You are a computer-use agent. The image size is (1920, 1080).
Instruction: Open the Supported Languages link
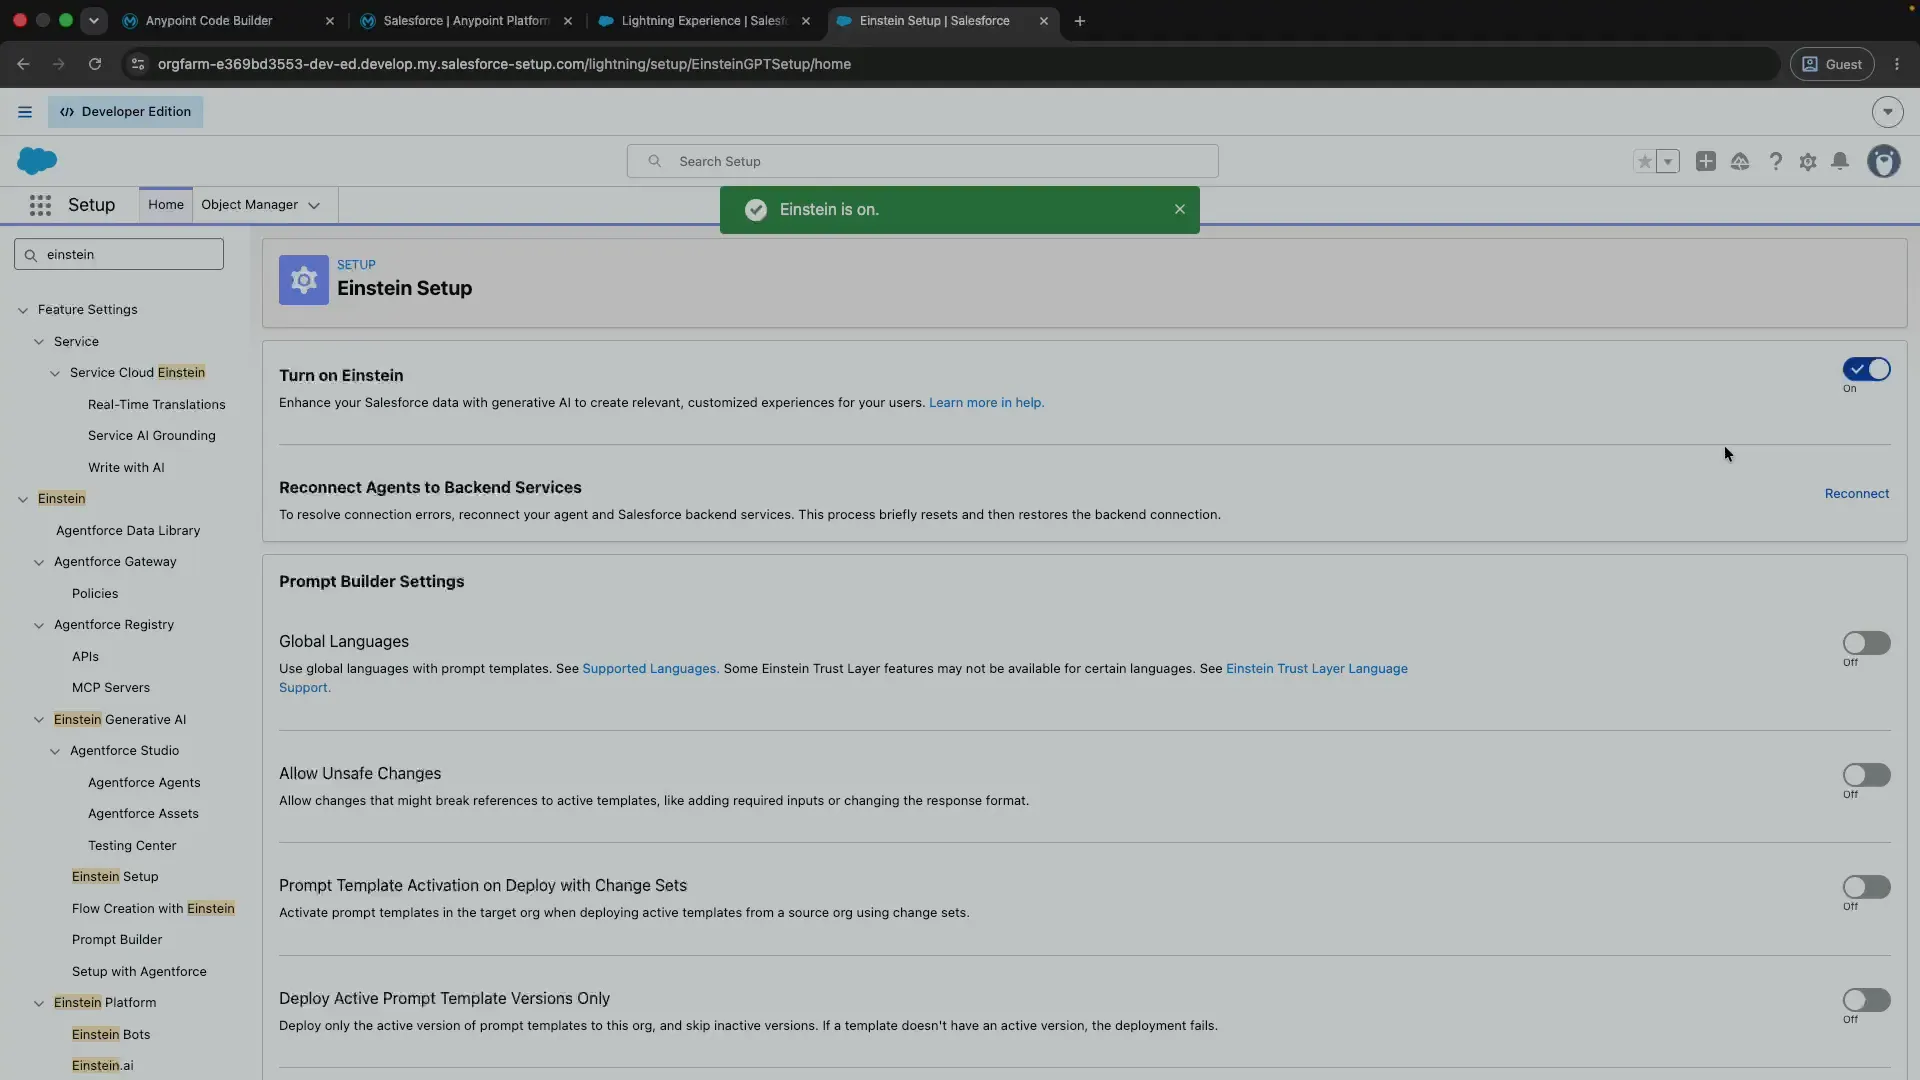[x=650, y=669]
